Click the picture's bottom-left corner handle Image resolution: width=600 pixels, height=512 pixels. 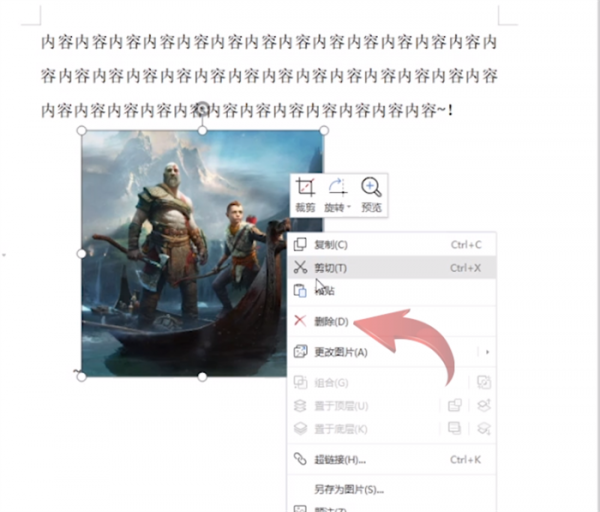(82, 377)
